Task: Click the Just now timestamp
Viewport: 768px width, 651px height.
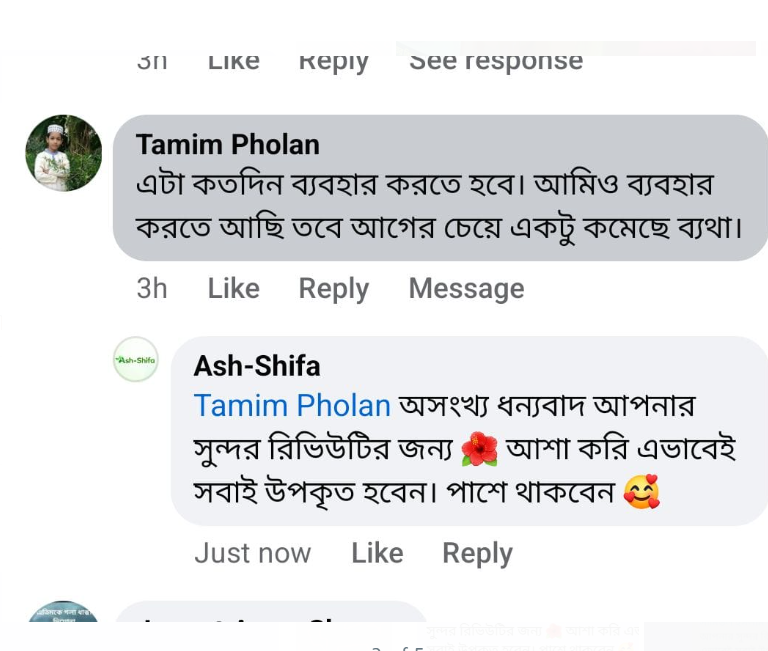Action: click(252, 553)
